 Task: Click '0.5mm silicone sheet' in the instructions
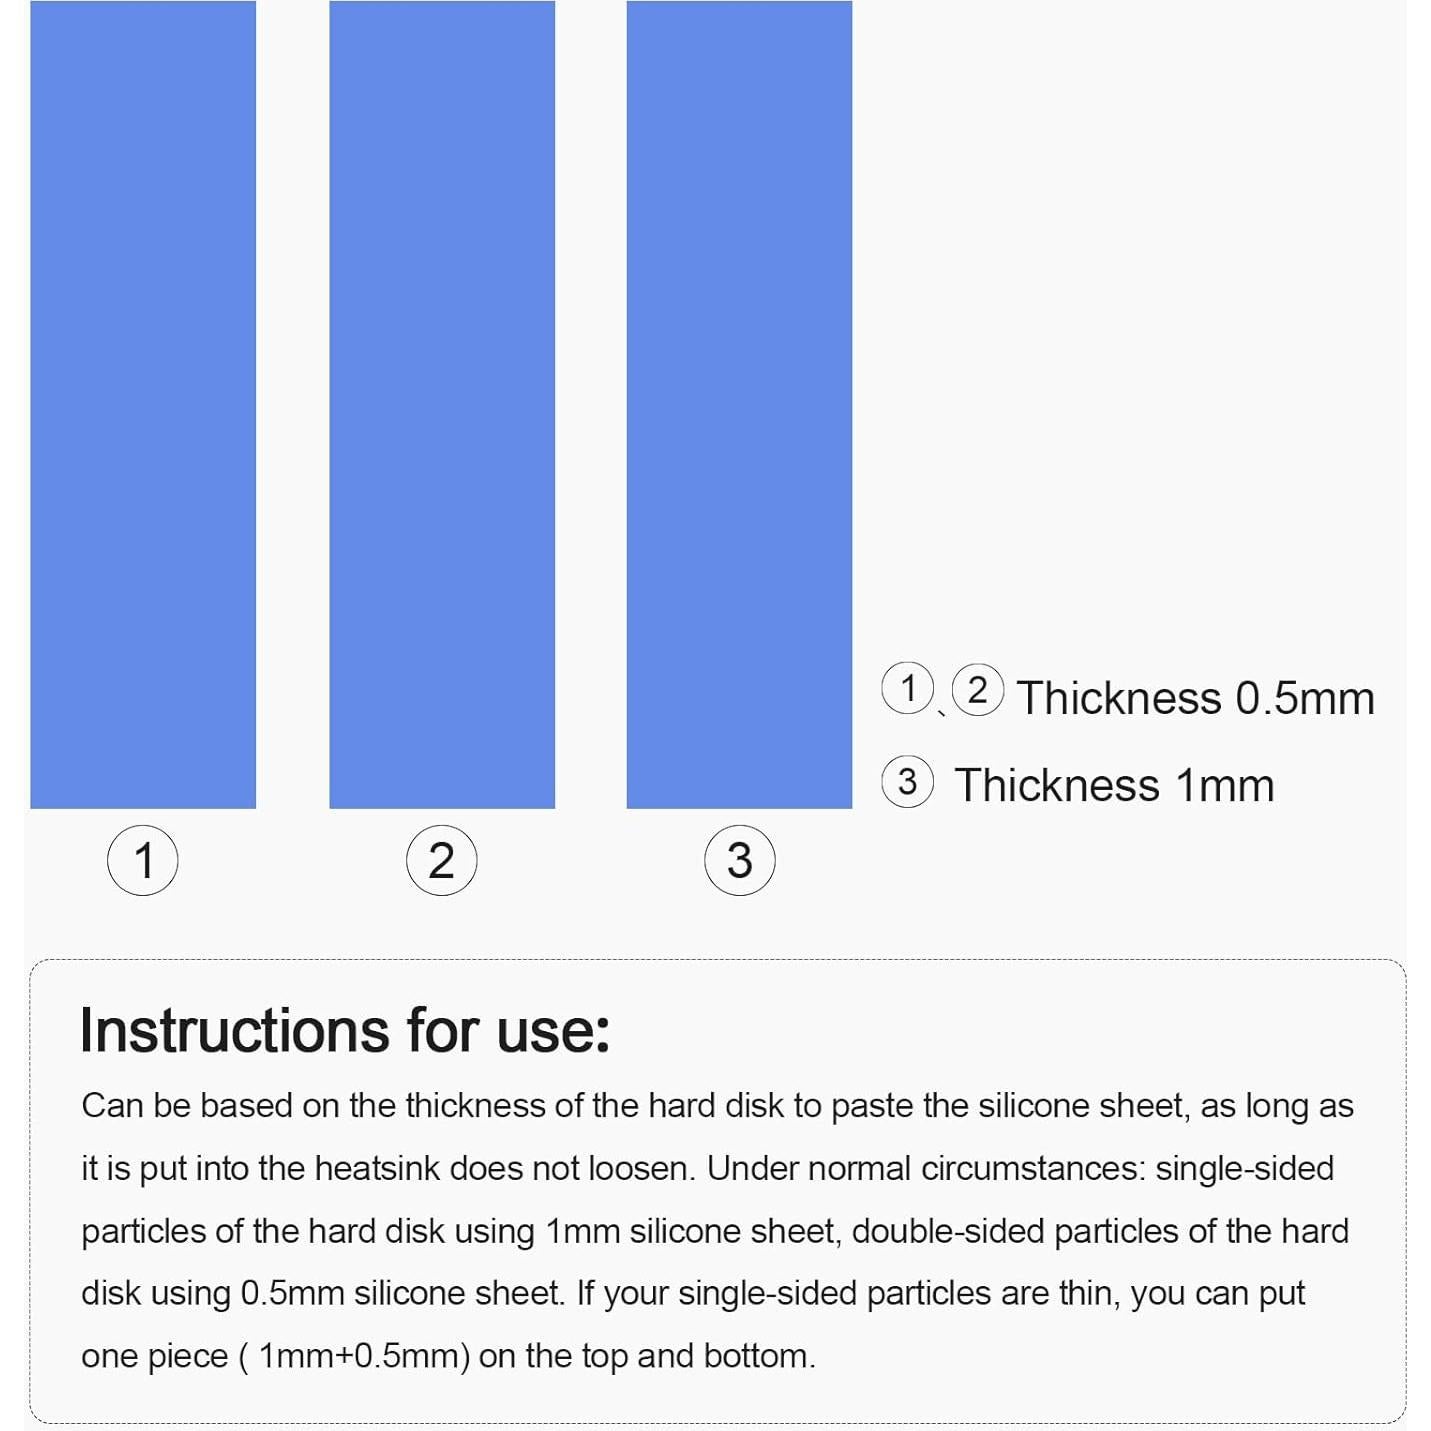399,1293
